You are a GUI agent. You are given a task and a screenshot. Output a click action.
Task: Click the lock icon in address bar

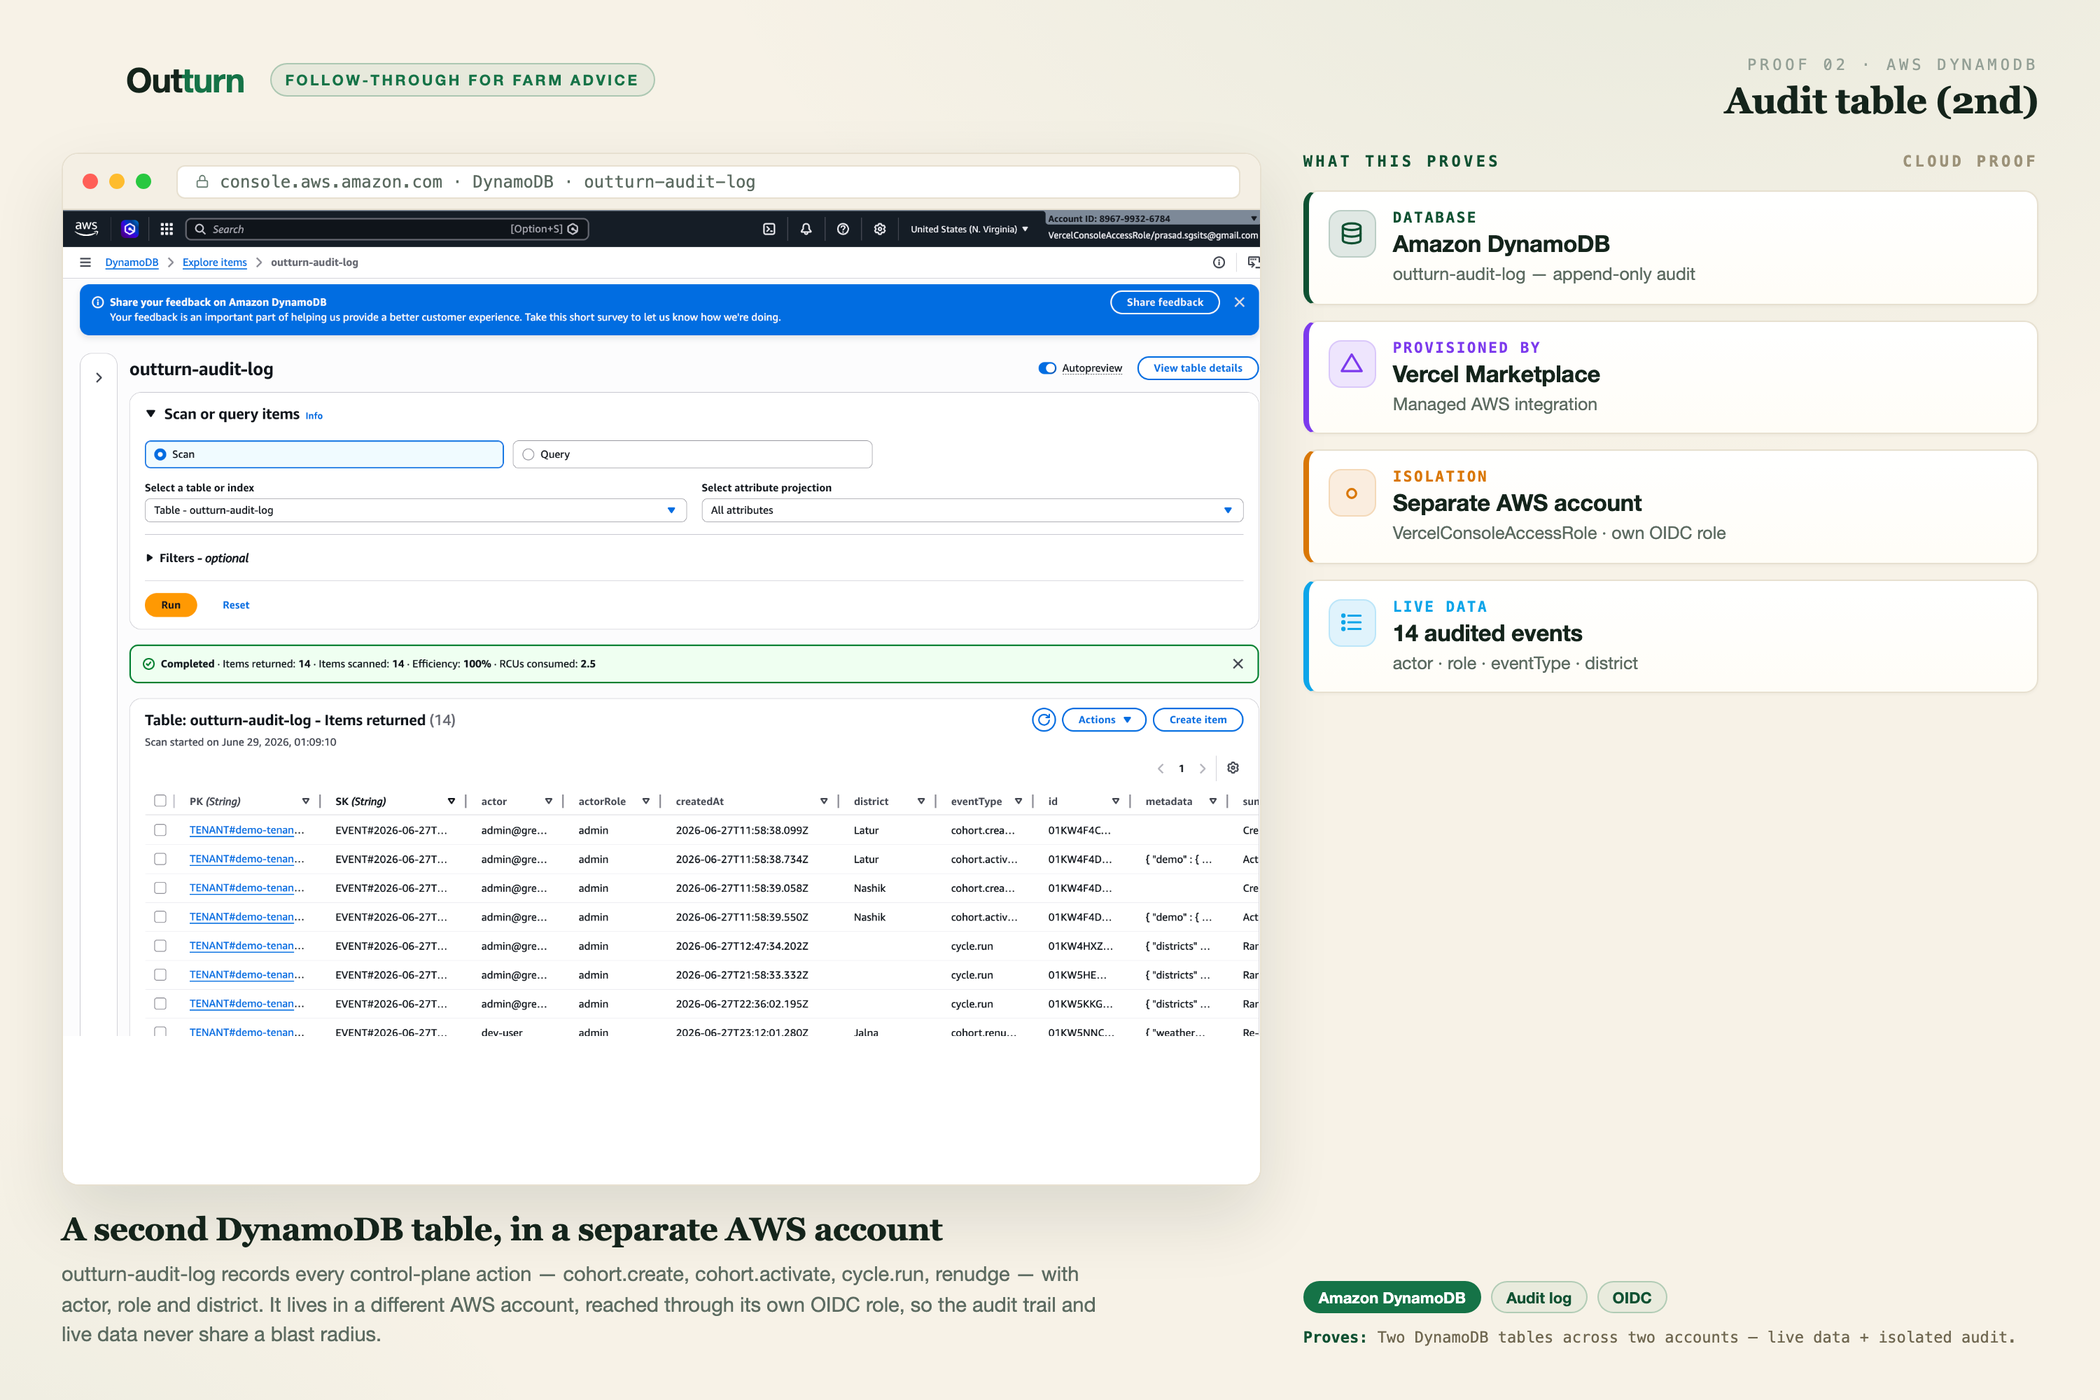point(202,181)
